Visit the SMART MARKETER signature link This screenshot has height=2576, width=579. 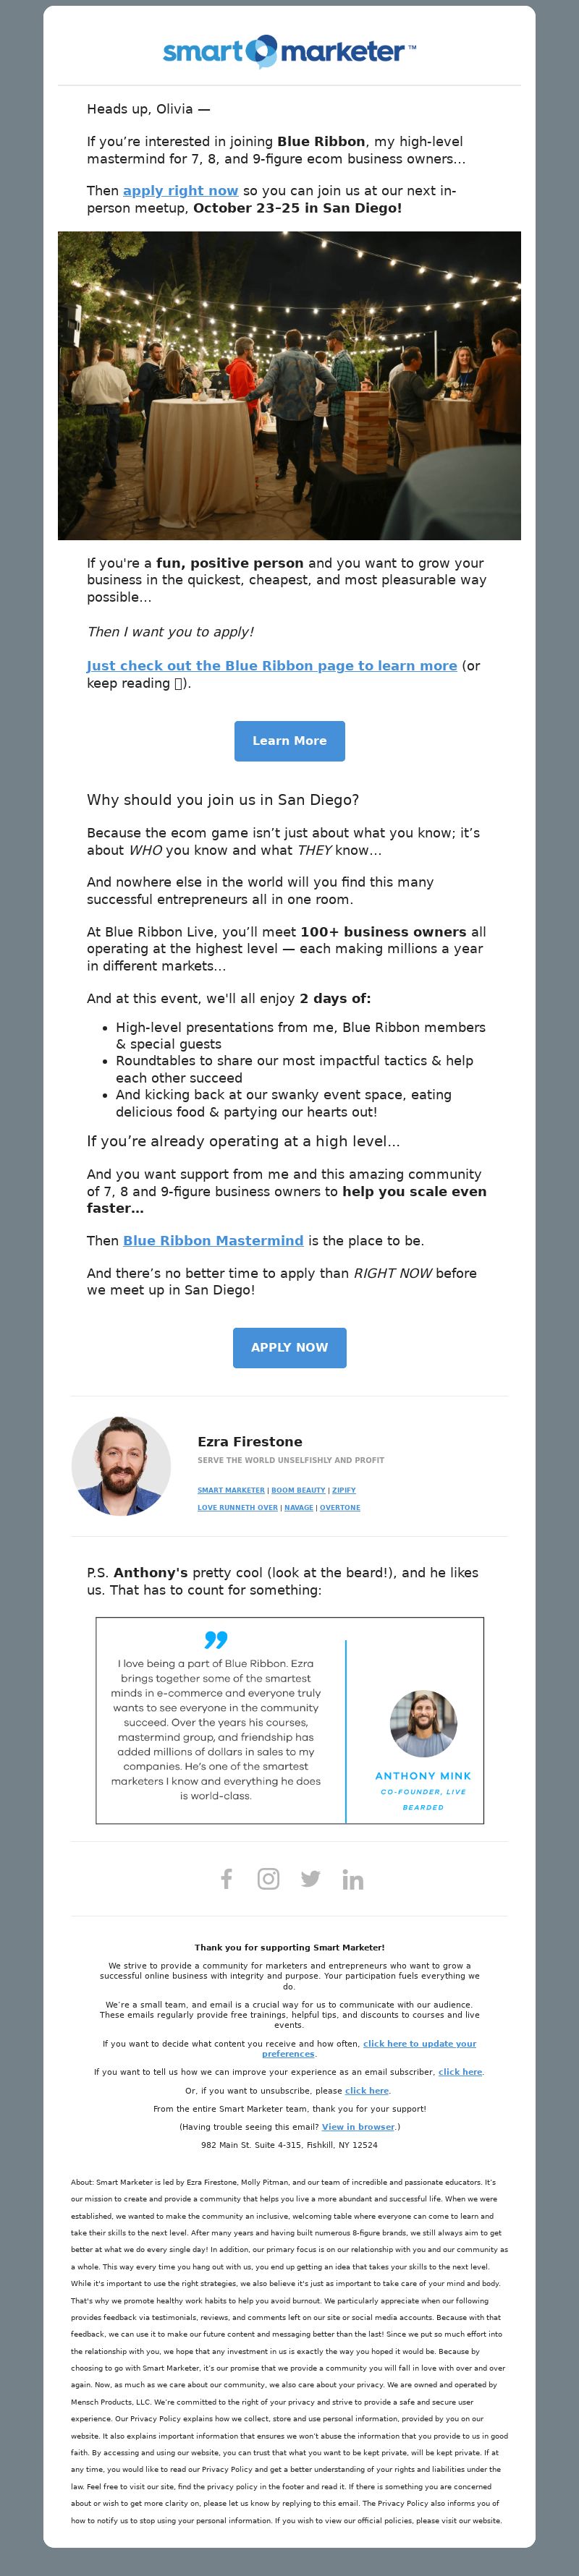pyautogui.click(x=231, y=1490)
